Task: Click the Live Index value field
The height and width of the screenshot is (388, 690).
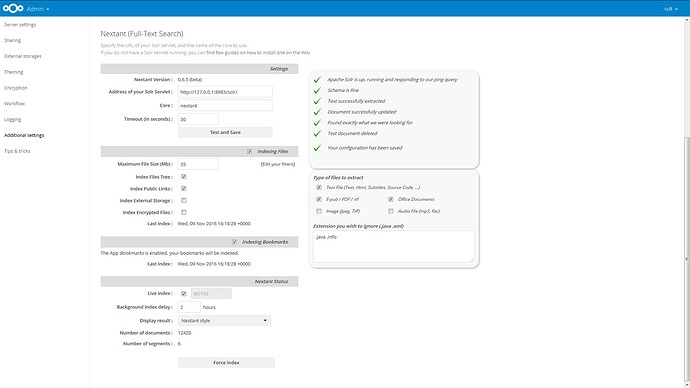Action: 211,293
